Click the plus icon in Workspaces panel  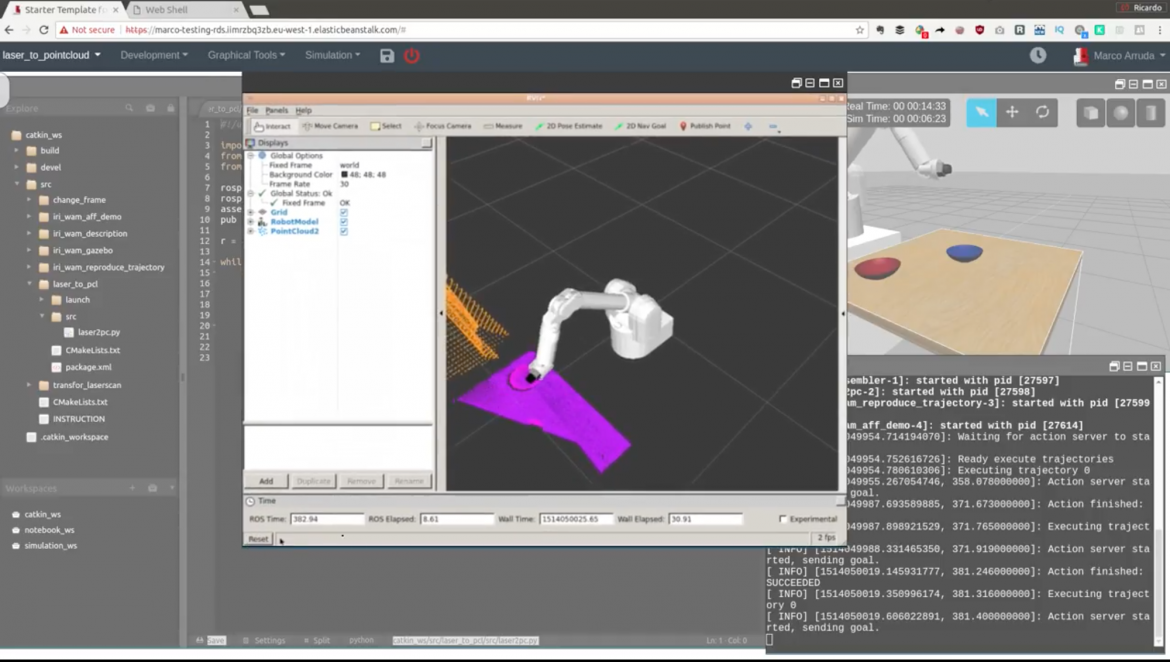[132, 488]
